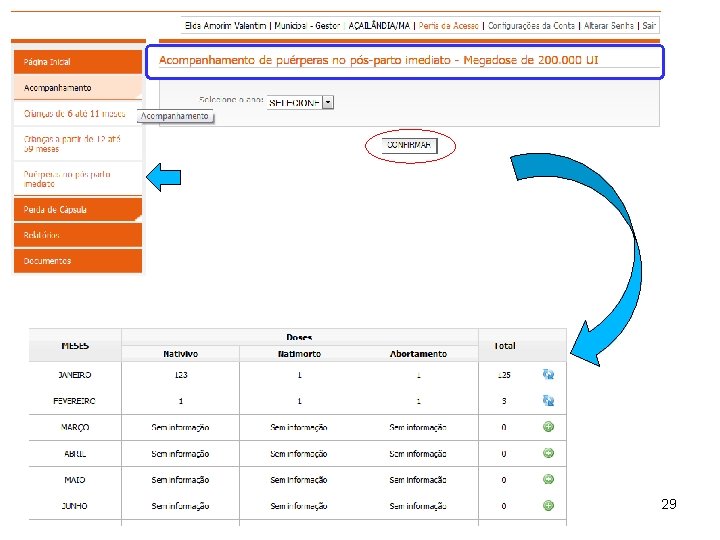Click MARÇO Nativivo 'Sem informação' cell
Viewport: 720px width, 540px height.
click(x=180, y=427)
